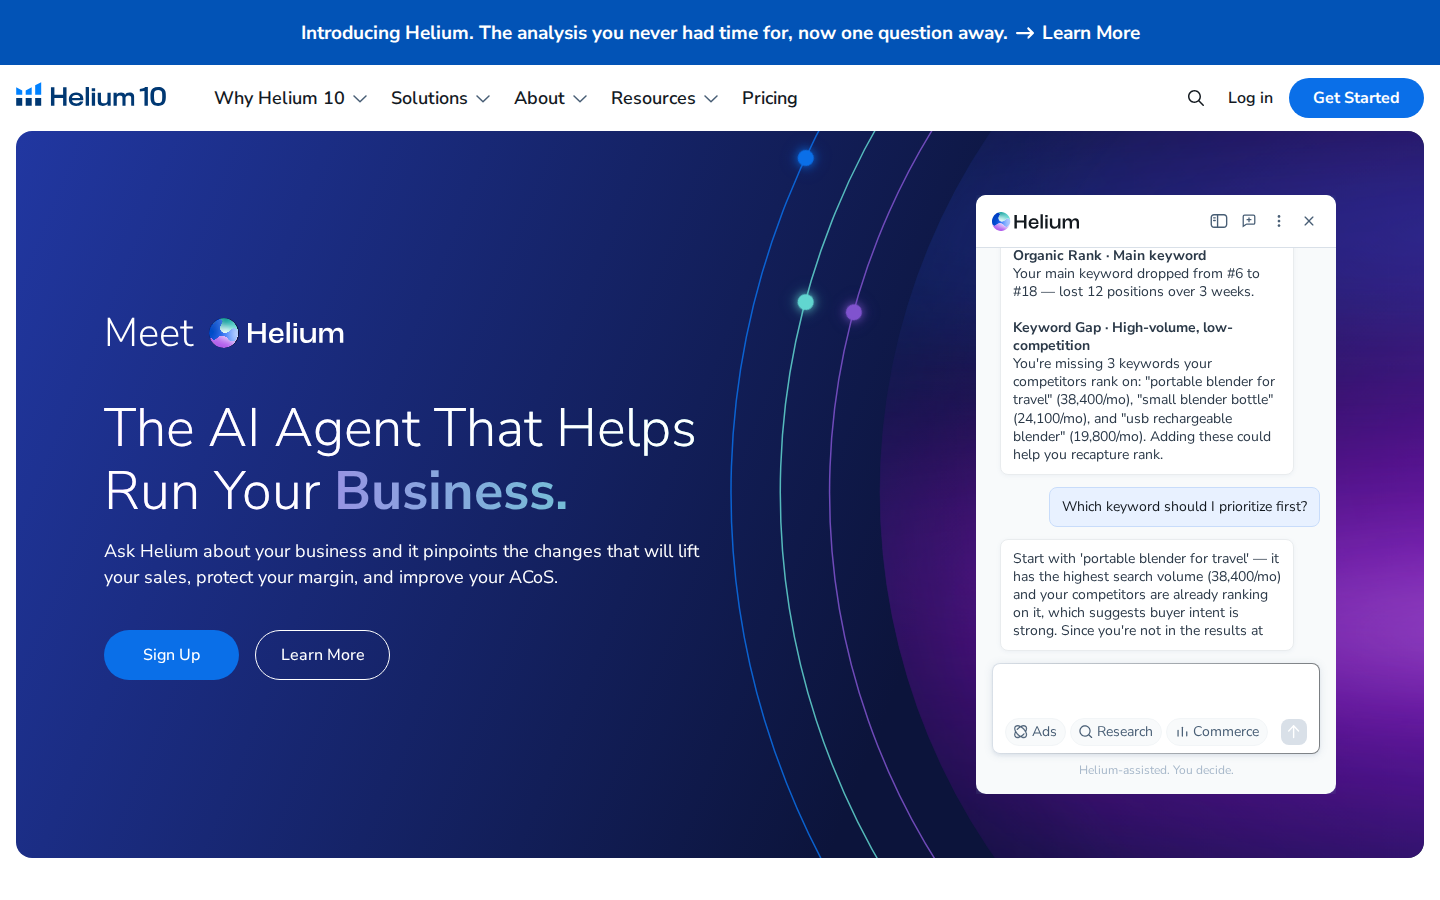Click the Sign Up button
Screen dimensions: 1440x900
171,655
